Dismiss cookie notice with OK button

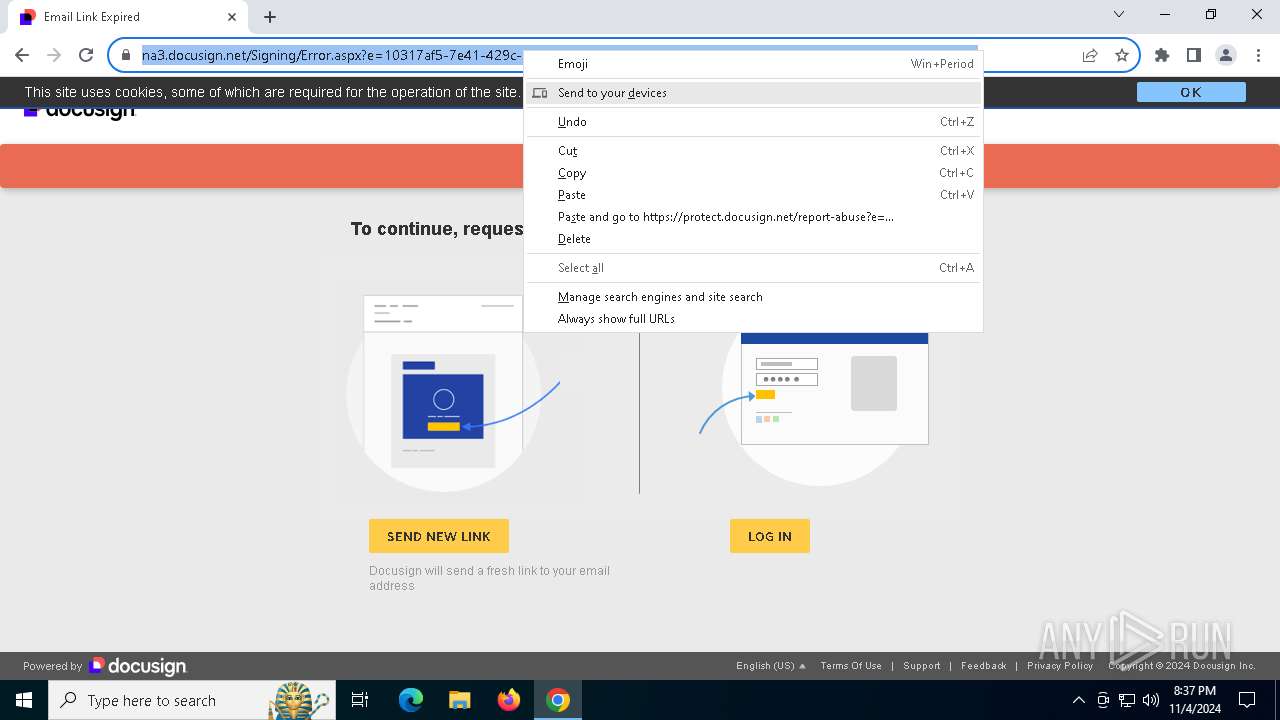click(1191, 92)
